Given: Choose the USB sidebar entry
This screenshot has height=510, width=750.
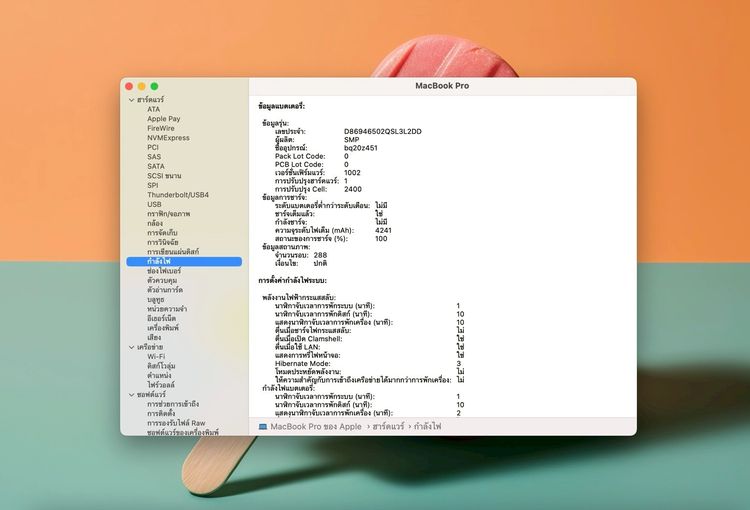Looking at the screenshot, I should 154,204.
